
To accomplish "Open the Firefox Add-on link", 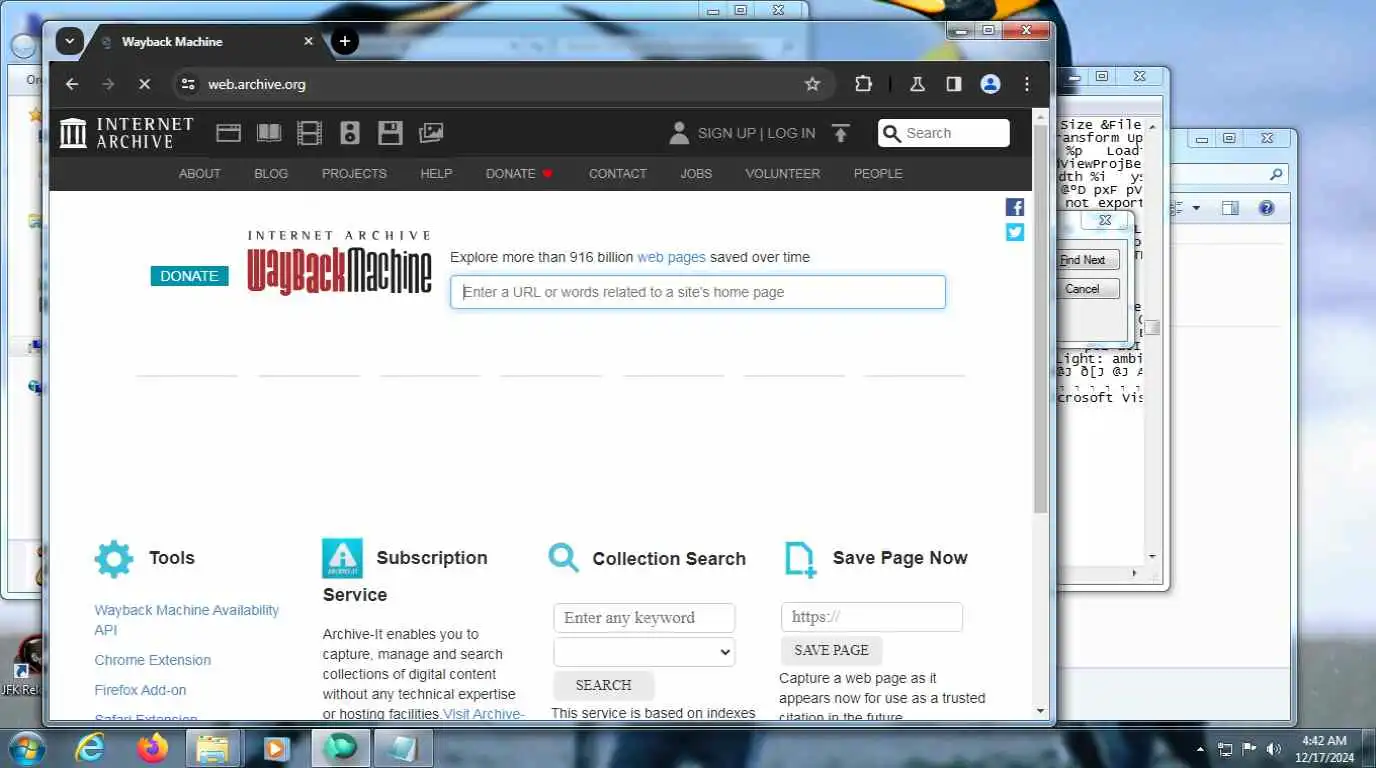I will [x=140, y=690].
